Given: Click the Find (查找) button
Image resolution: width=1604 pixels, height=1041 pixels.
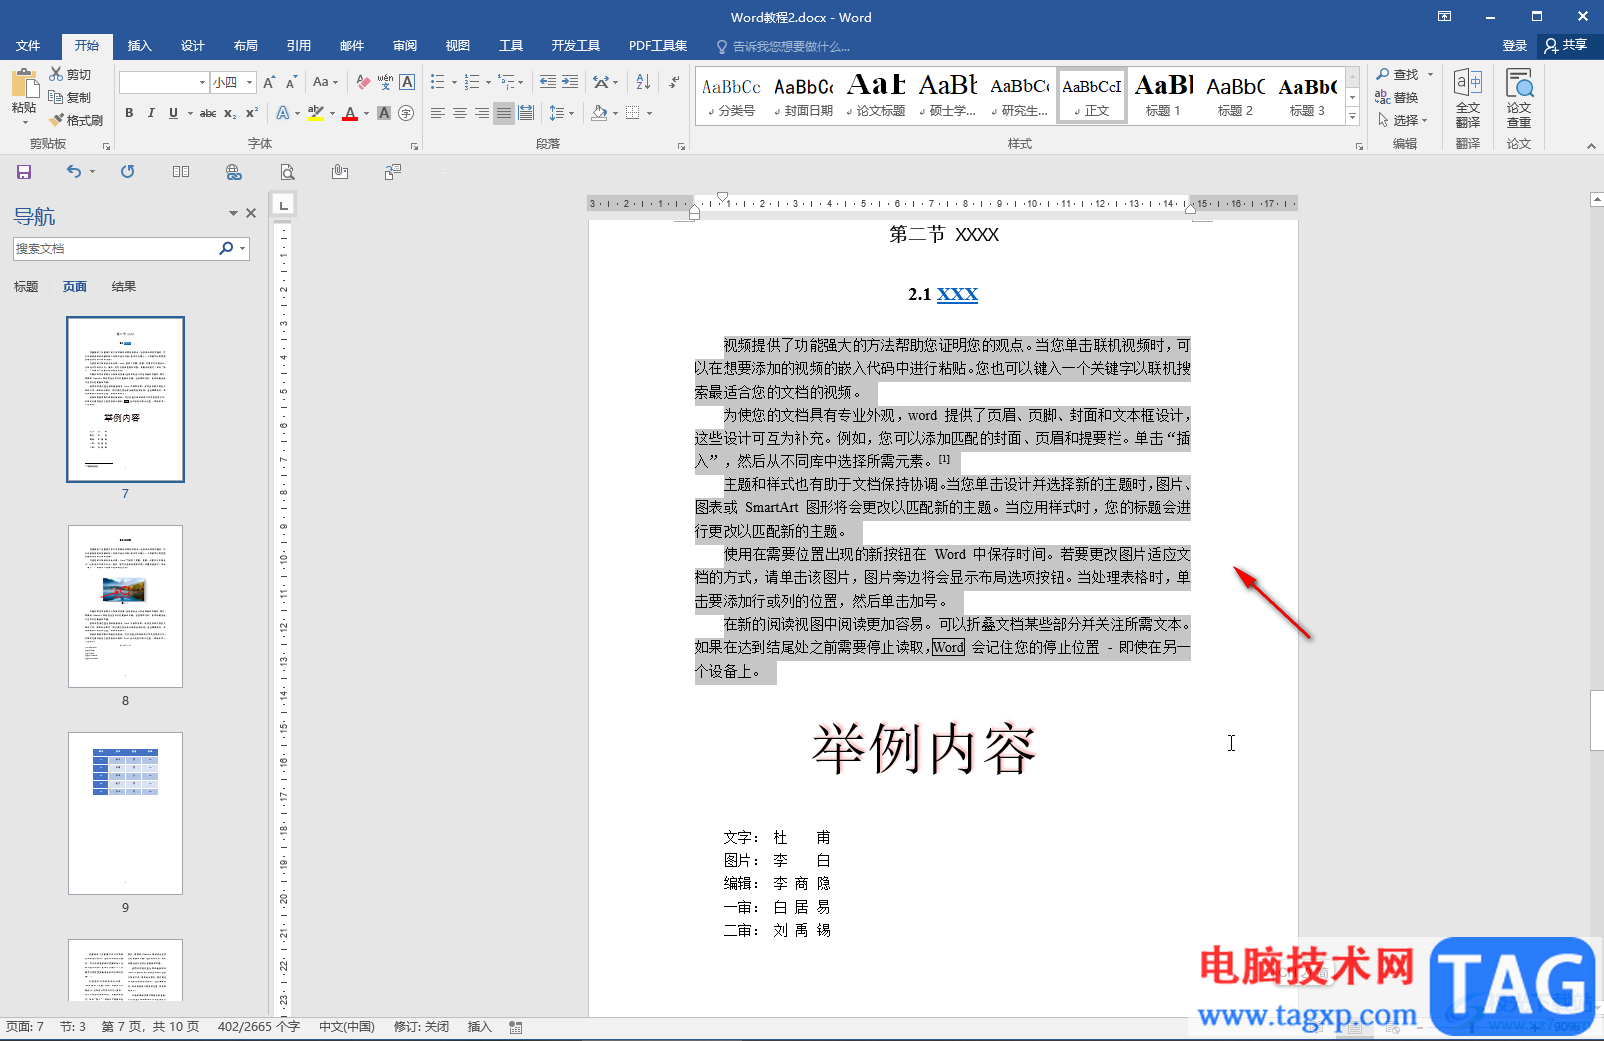Looking at the screenshot, I should coord(1398,74).
